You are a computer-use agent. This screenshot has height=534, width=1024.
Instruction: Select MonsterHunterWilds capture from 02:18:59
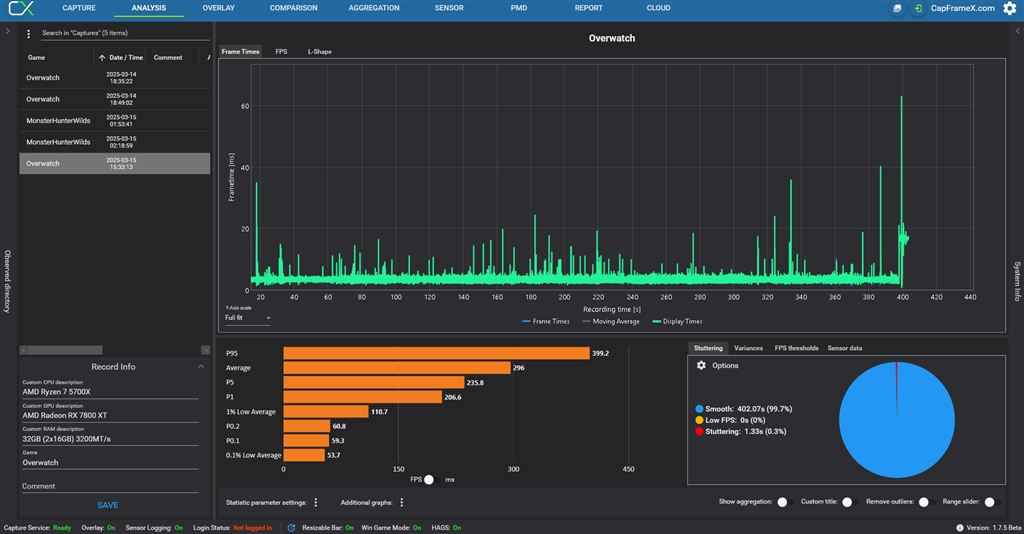coord(115,142)
